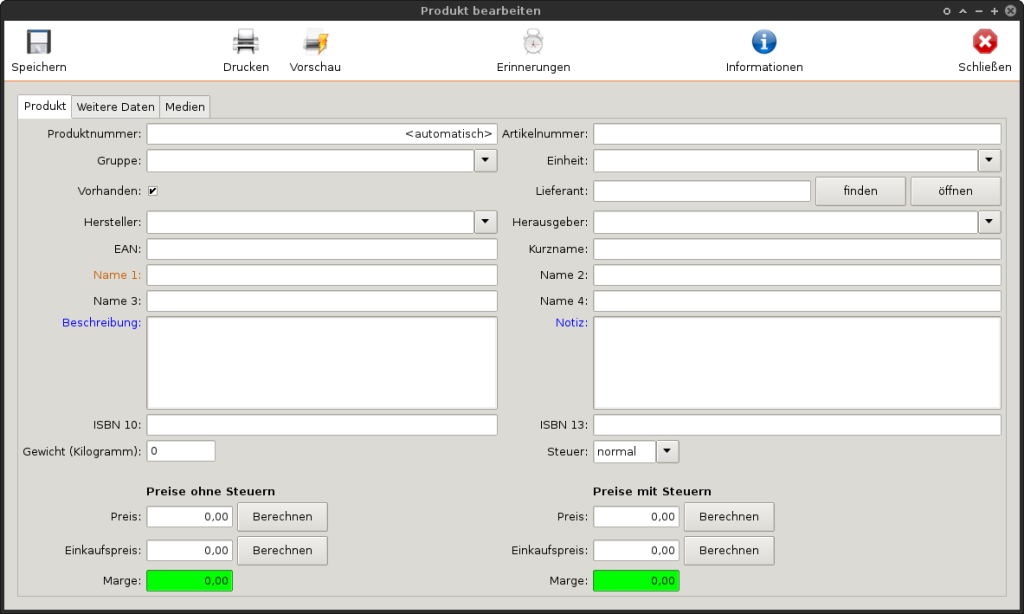The height and width of the screenshot is (614, 1024).
Task: Toggle the Vorhanden checkbox
Action: 153,191
